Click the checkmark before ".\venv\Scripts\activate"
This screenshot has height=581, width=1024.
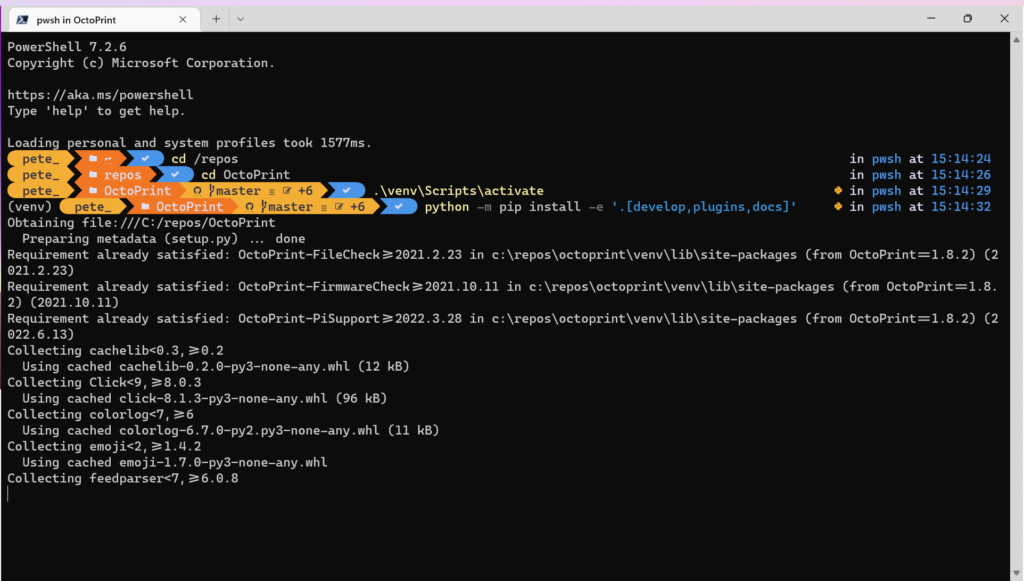tap(346, 191)
